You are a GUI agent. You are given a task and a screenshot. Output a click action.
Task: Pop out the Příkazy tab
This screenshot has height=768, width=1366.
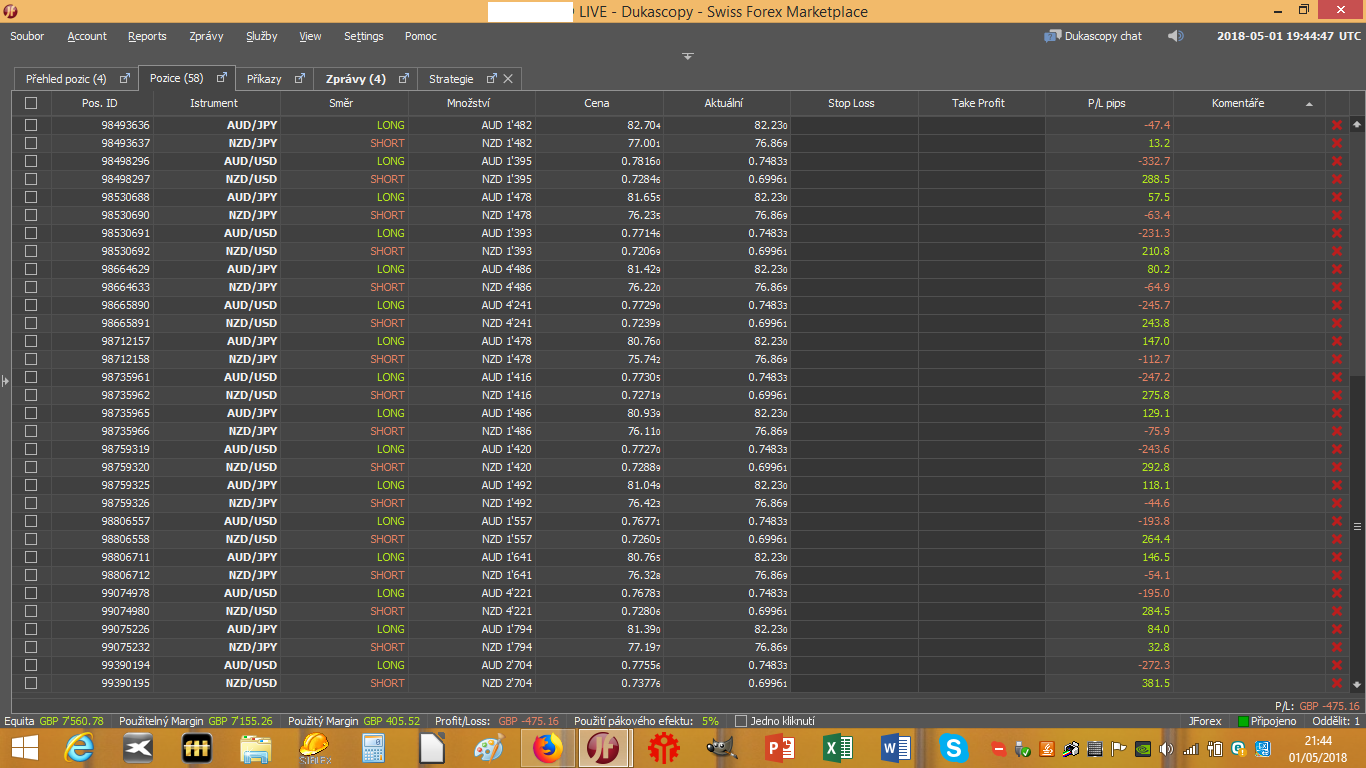[x=300, y=78]
